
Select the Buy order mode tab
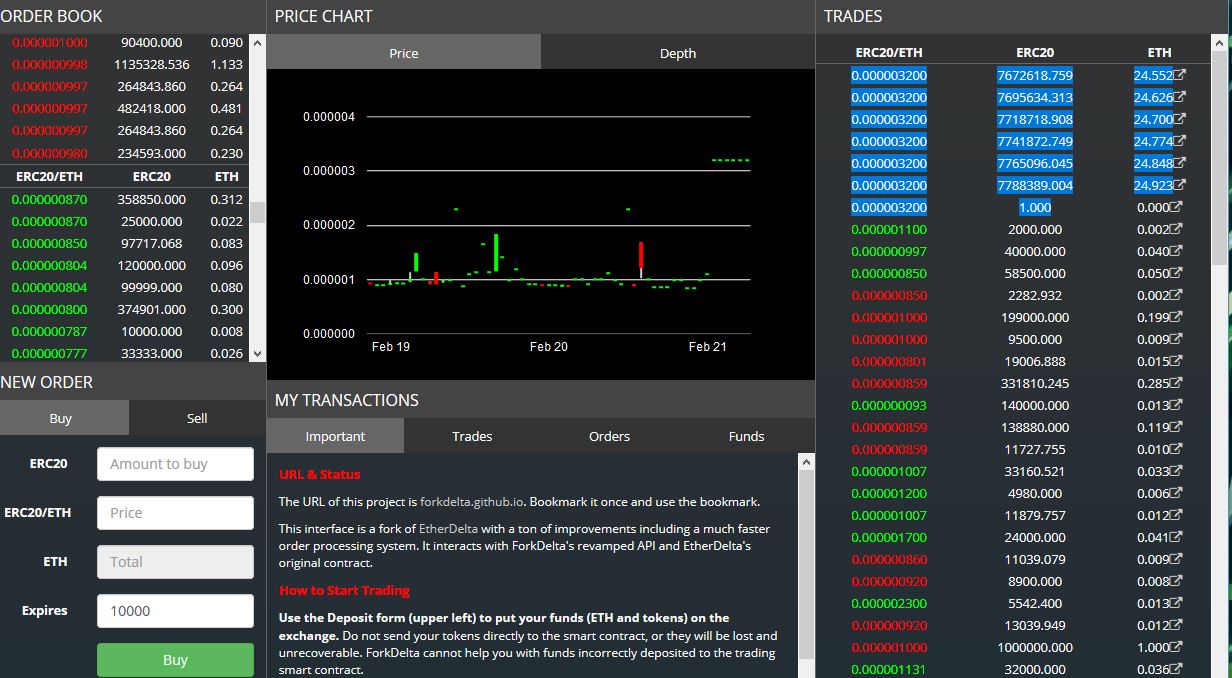point(61,418)
